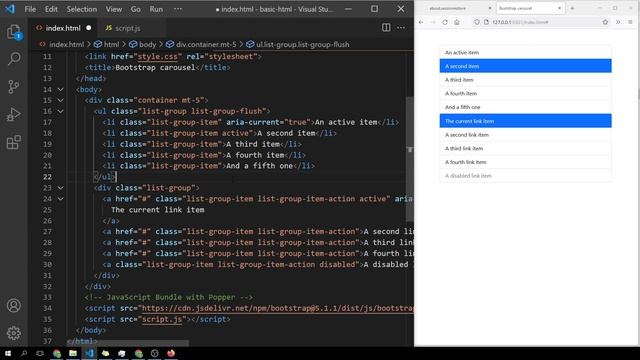The width and height of the screenshot is (640, 360).
Task: Open div.container.mt-5 breadcrumb
Action: [x=201, y=44]
